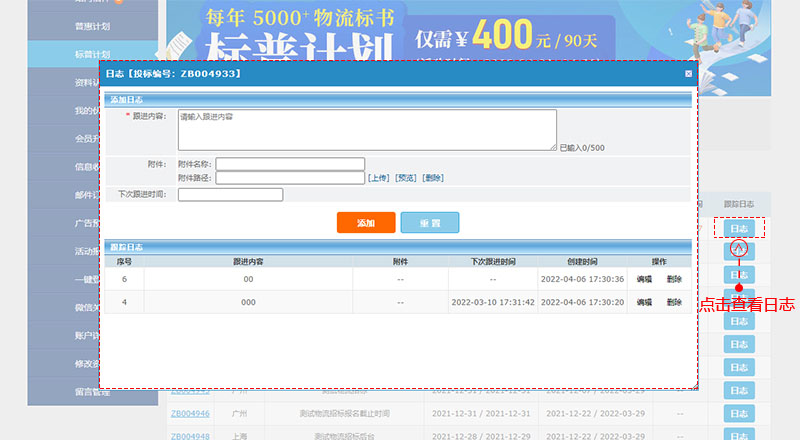Click the [上传] attachment link
The image size is (800, 440).
(x=379, y=178)
